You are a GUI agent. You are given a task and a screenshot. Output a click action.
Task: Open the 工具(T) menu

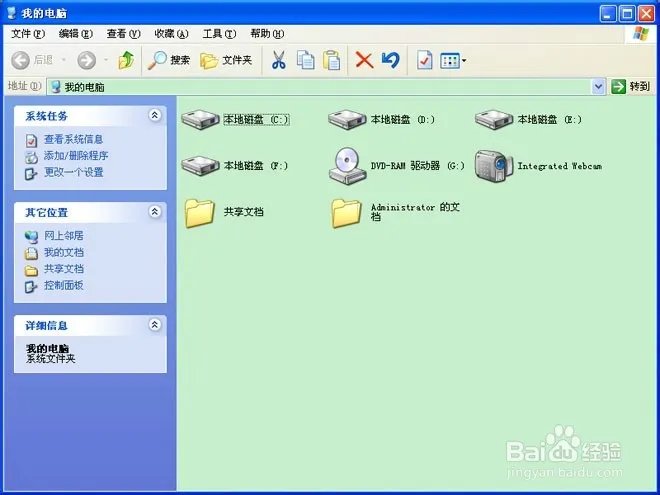click(x=219, y=34)
